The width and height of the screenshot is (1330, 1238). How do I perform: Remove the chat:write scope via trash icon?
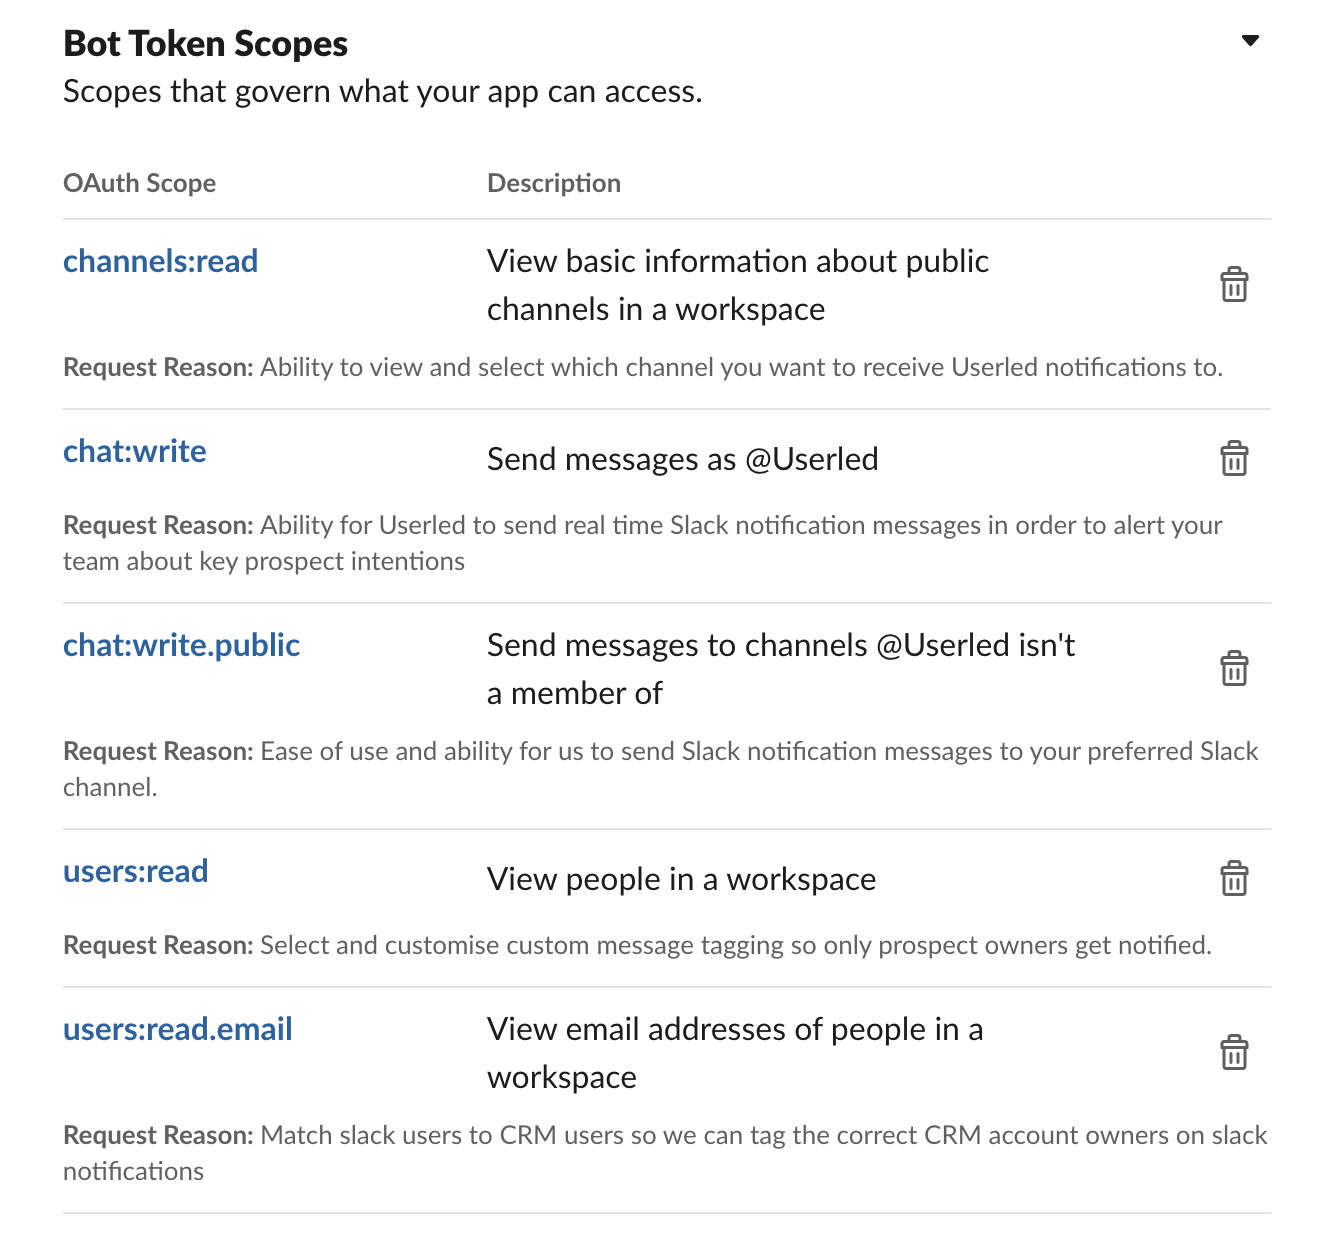click(1234, 459)
